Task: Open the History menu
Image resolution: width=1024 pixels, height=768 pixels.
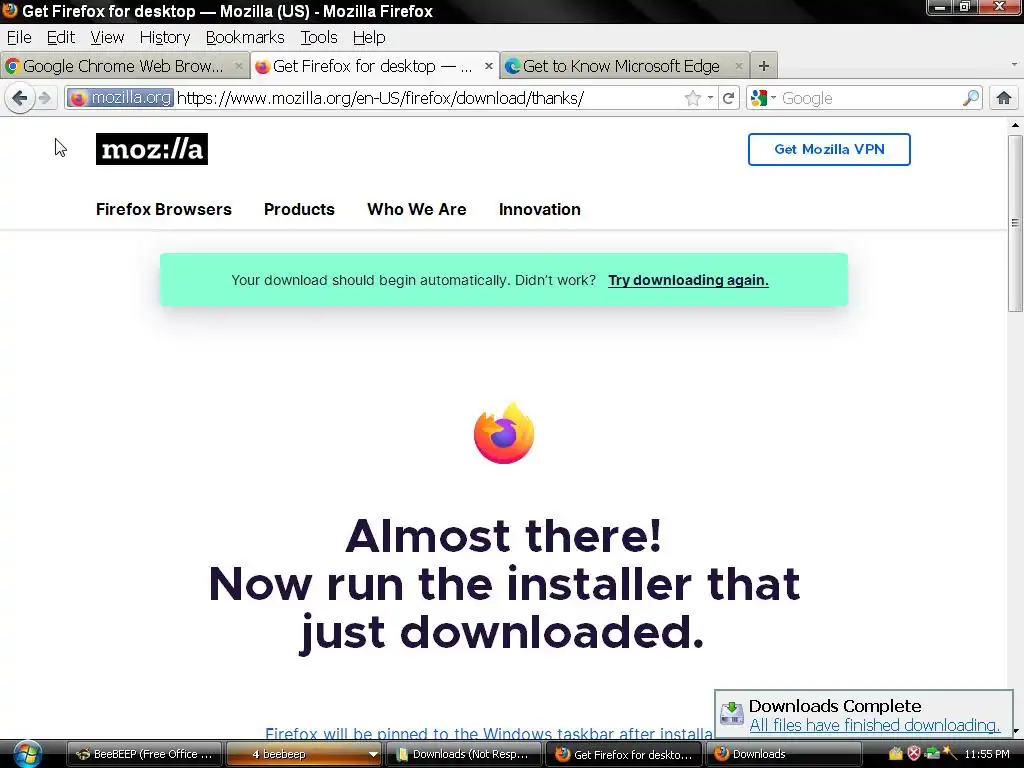Action: pos(165,37)
